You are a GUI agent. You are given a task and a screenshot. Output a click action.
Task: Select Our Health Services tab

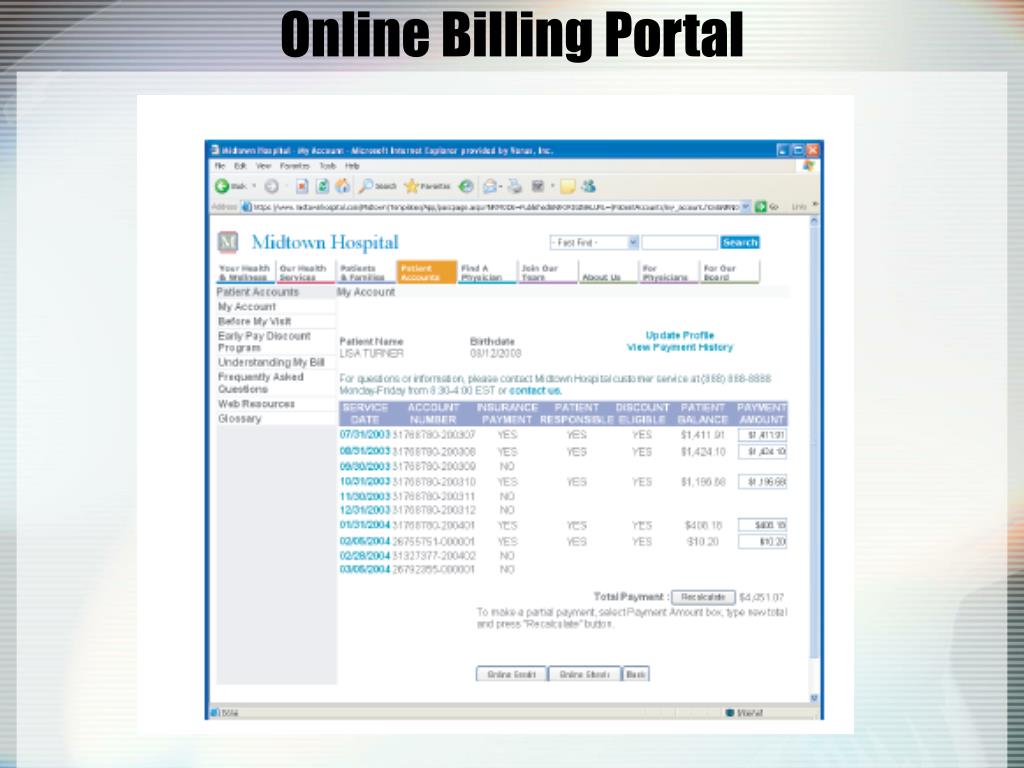click(304, 272)
